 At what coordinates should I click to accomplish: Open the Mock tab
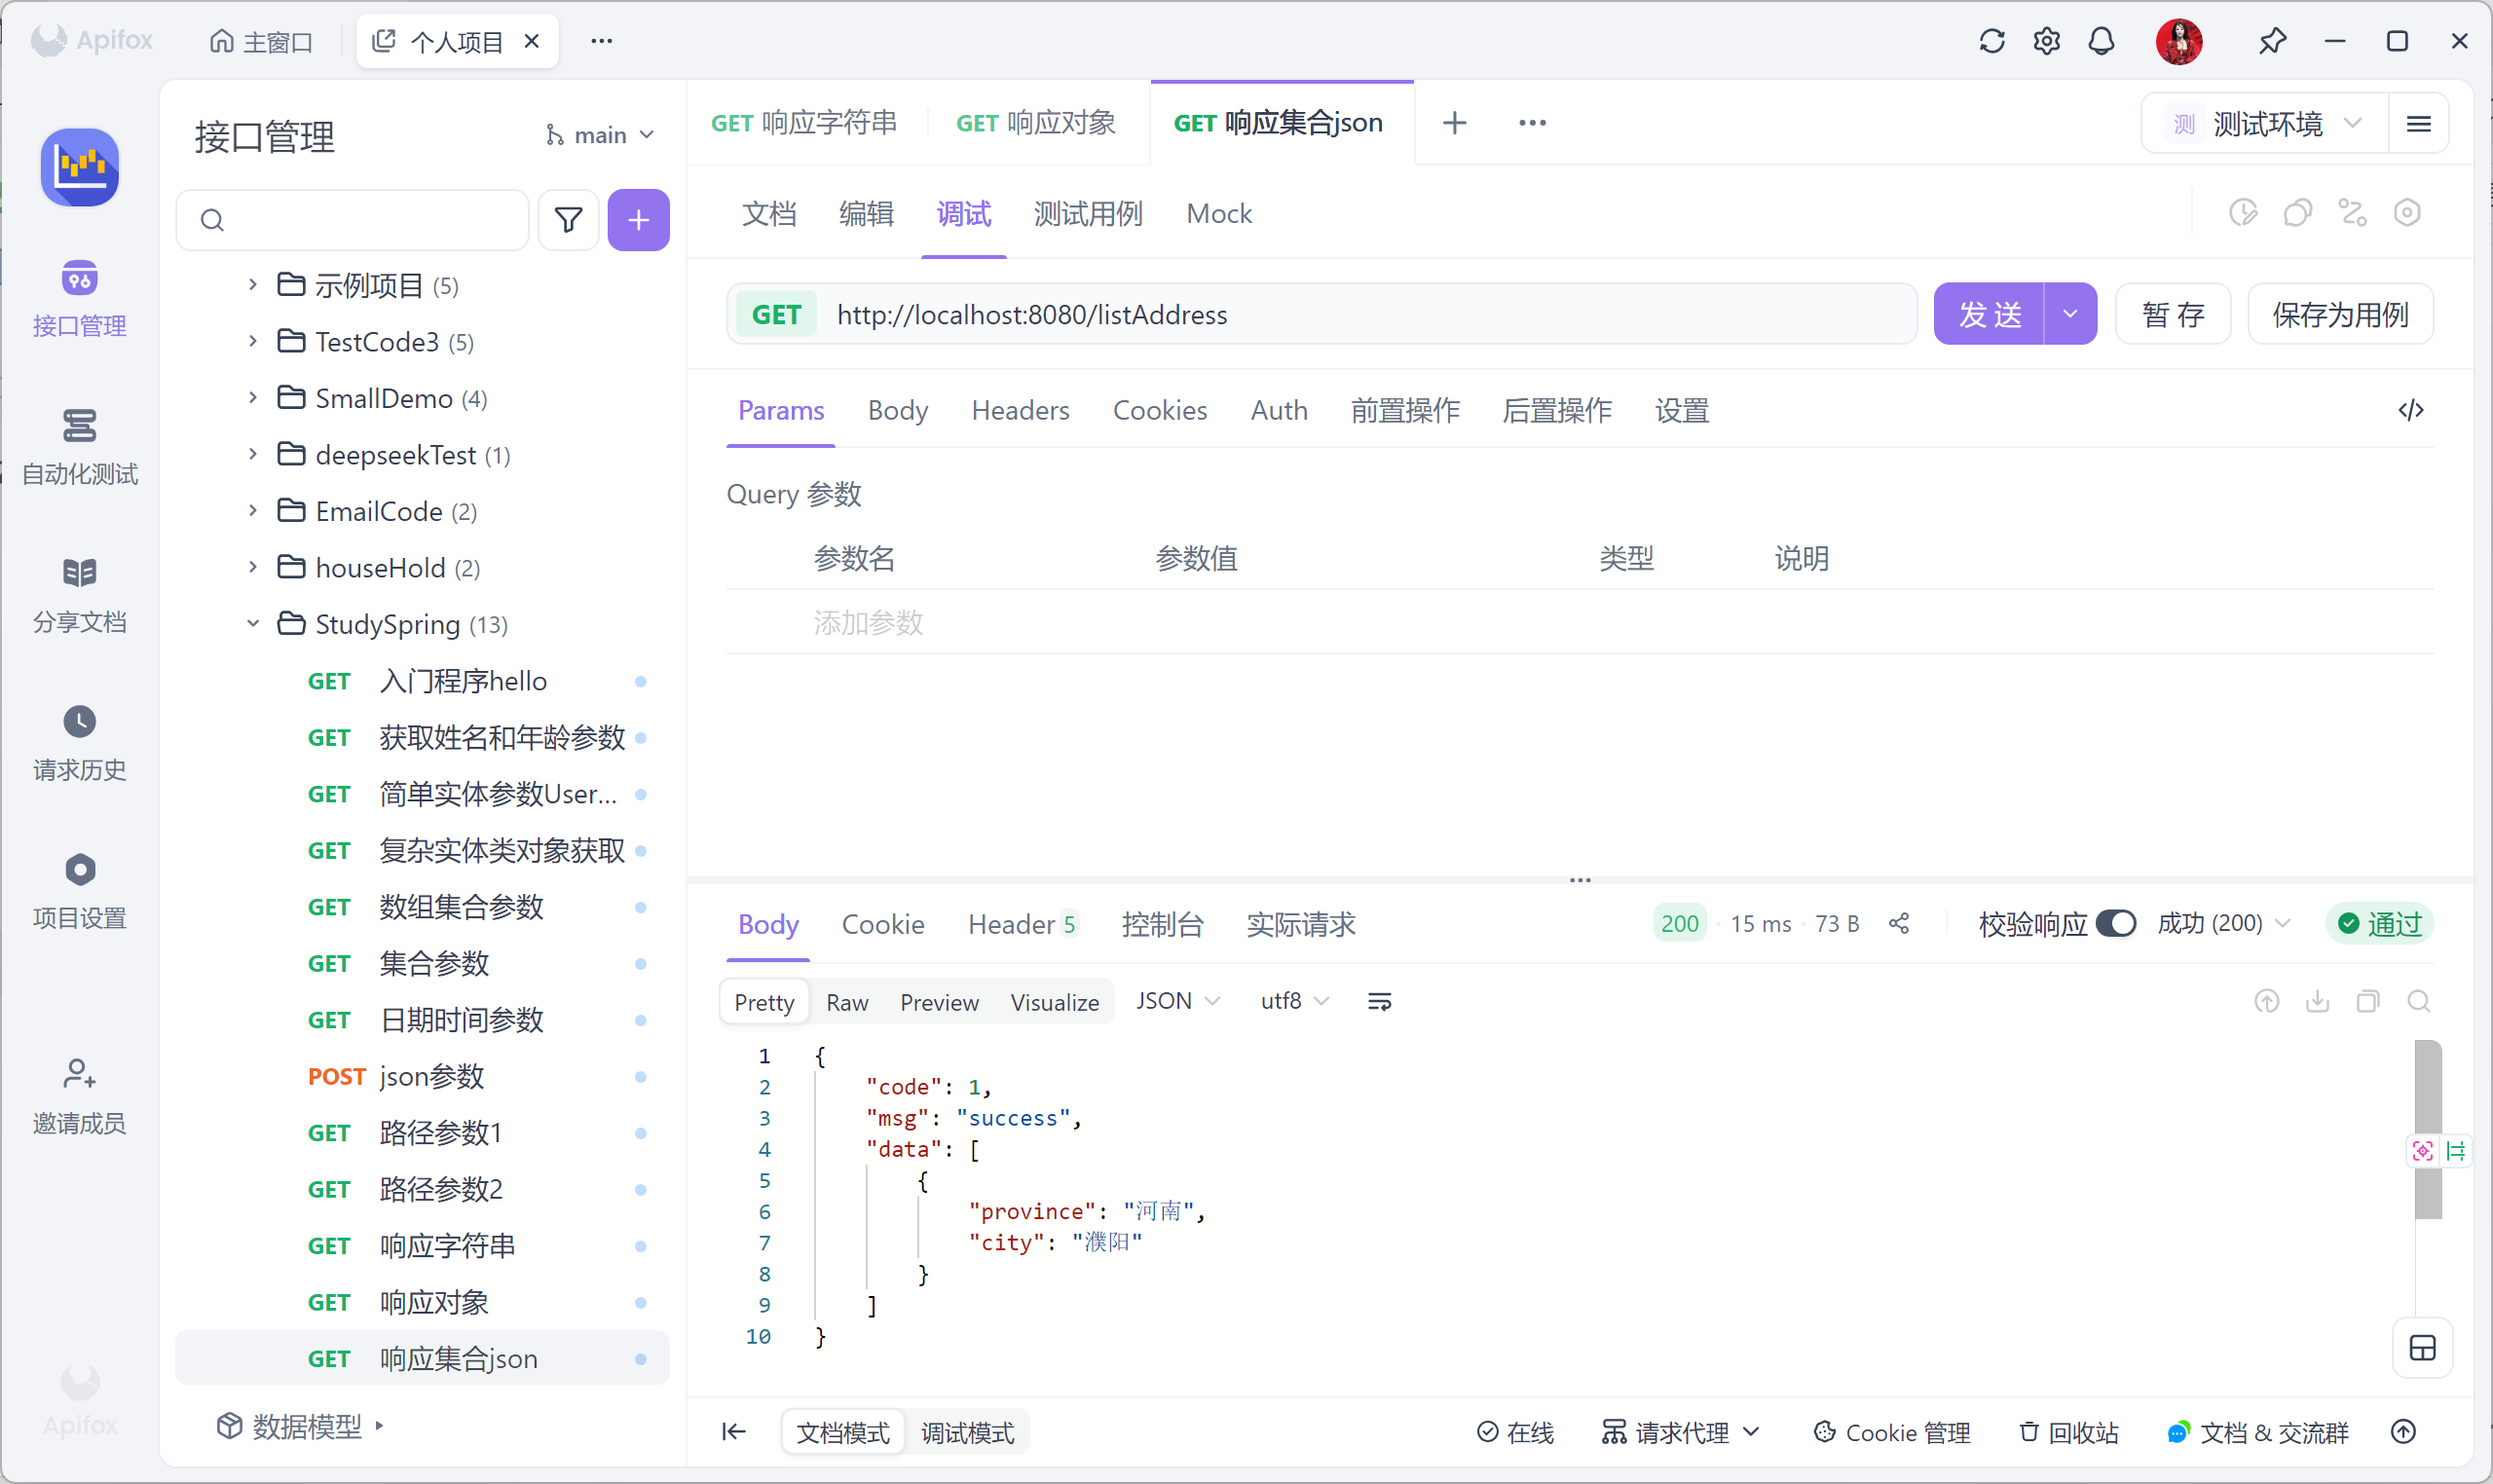[x=1218, y=213]
